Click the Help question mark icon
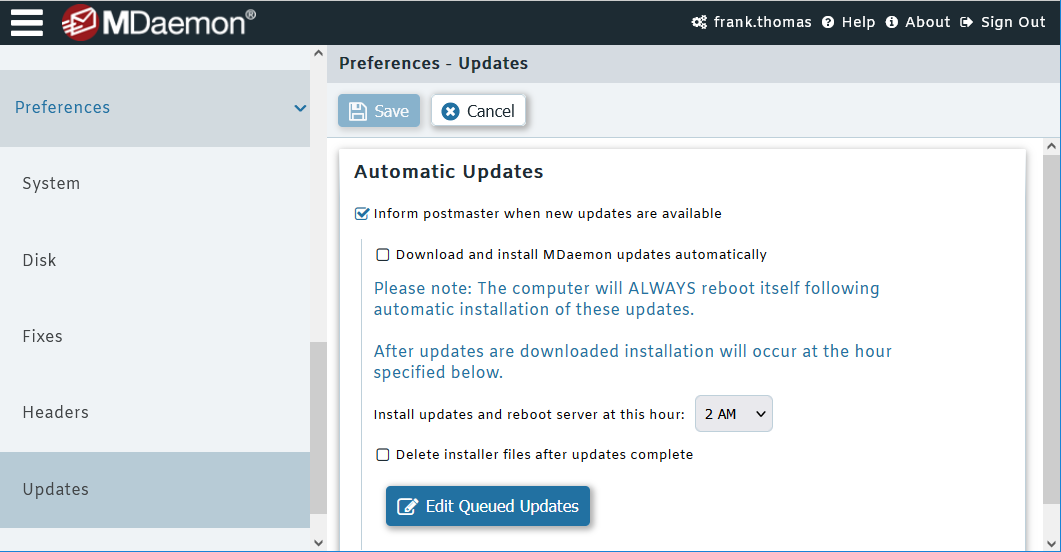Image resolution: width=1061 pixels, height=552 pixels. [828, 22]
